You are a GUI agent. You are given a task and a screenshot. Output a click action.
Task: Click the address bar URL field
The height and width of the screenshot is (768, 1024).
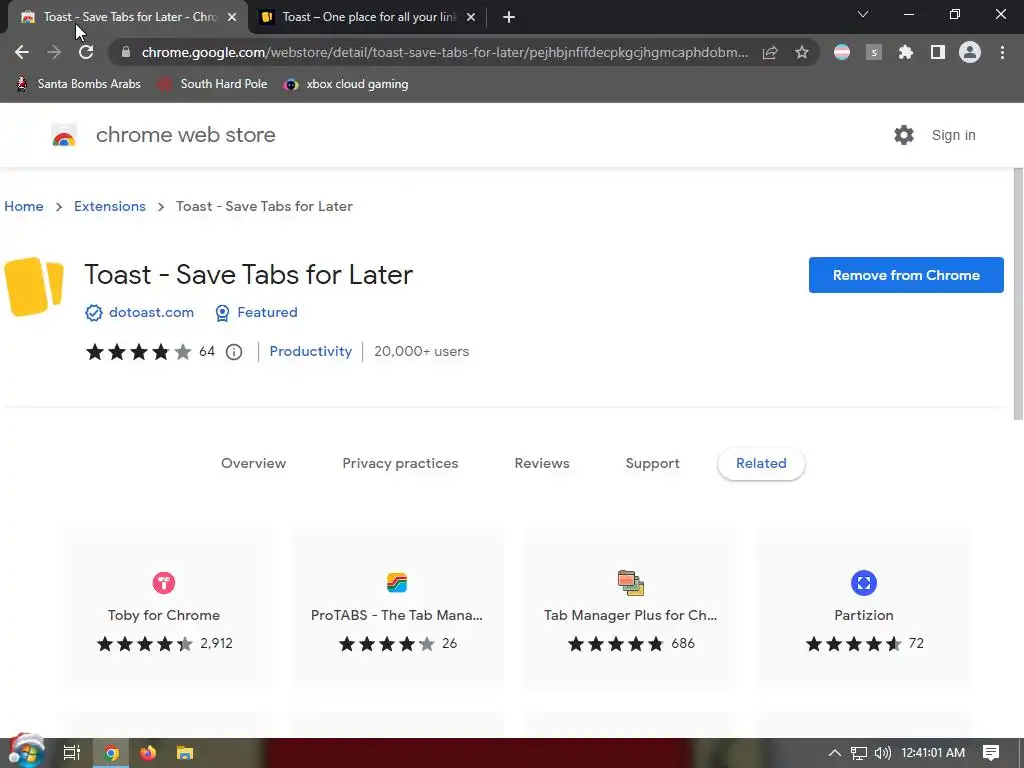click(444, 52)
